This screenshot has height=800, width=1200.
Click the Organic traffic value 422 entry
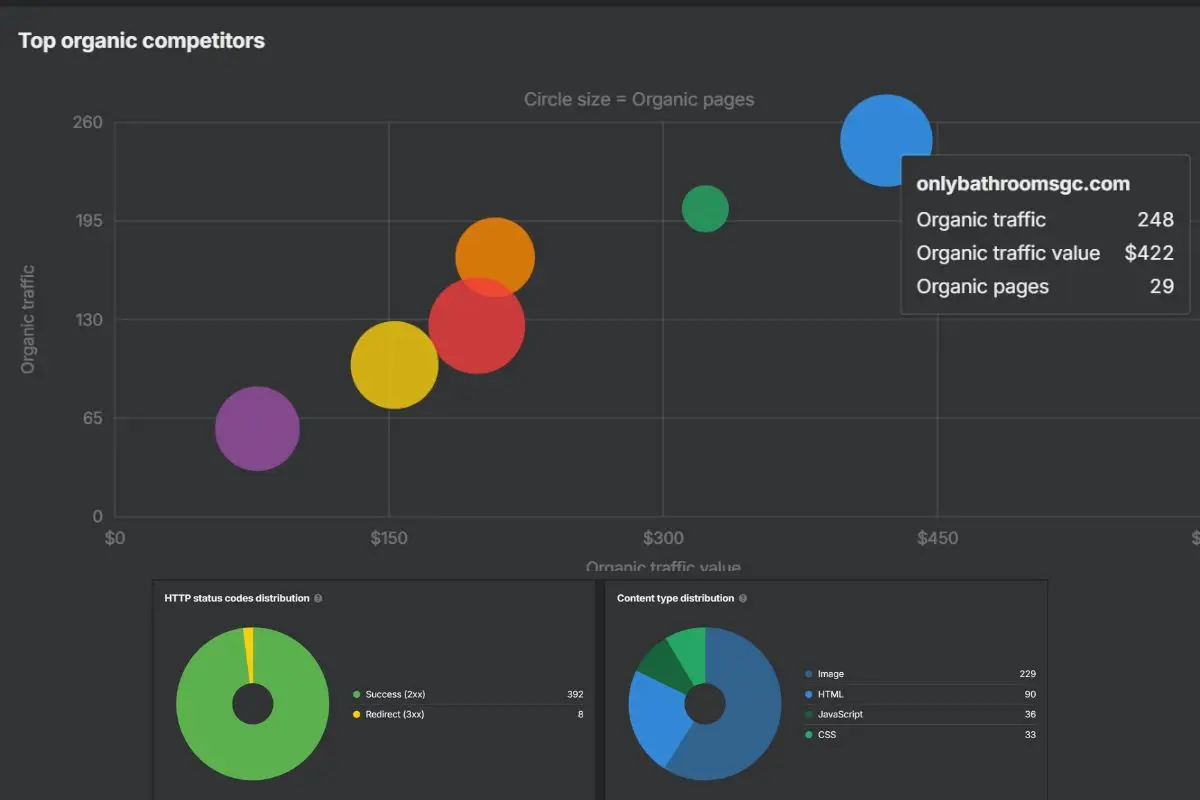[1045, 253]
